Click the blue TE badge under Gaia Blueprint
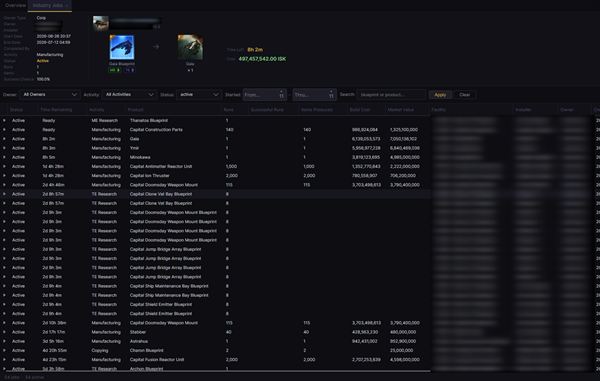600x381 pixels. click(x=130, y=70)
